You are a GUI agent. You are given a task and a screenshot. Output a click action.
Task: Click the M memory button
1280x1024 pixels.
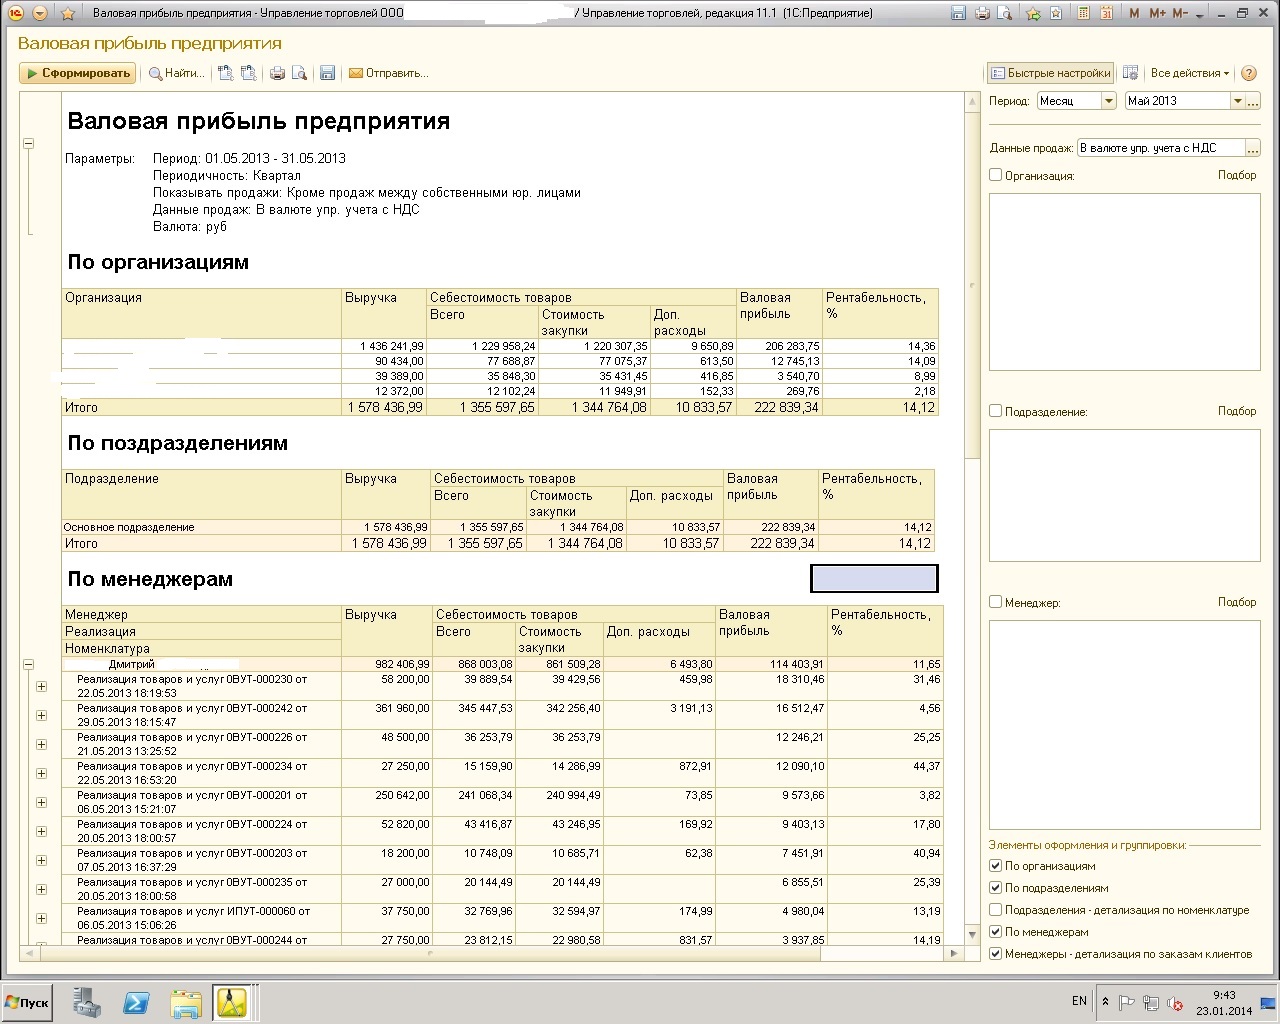(1134, 13)
